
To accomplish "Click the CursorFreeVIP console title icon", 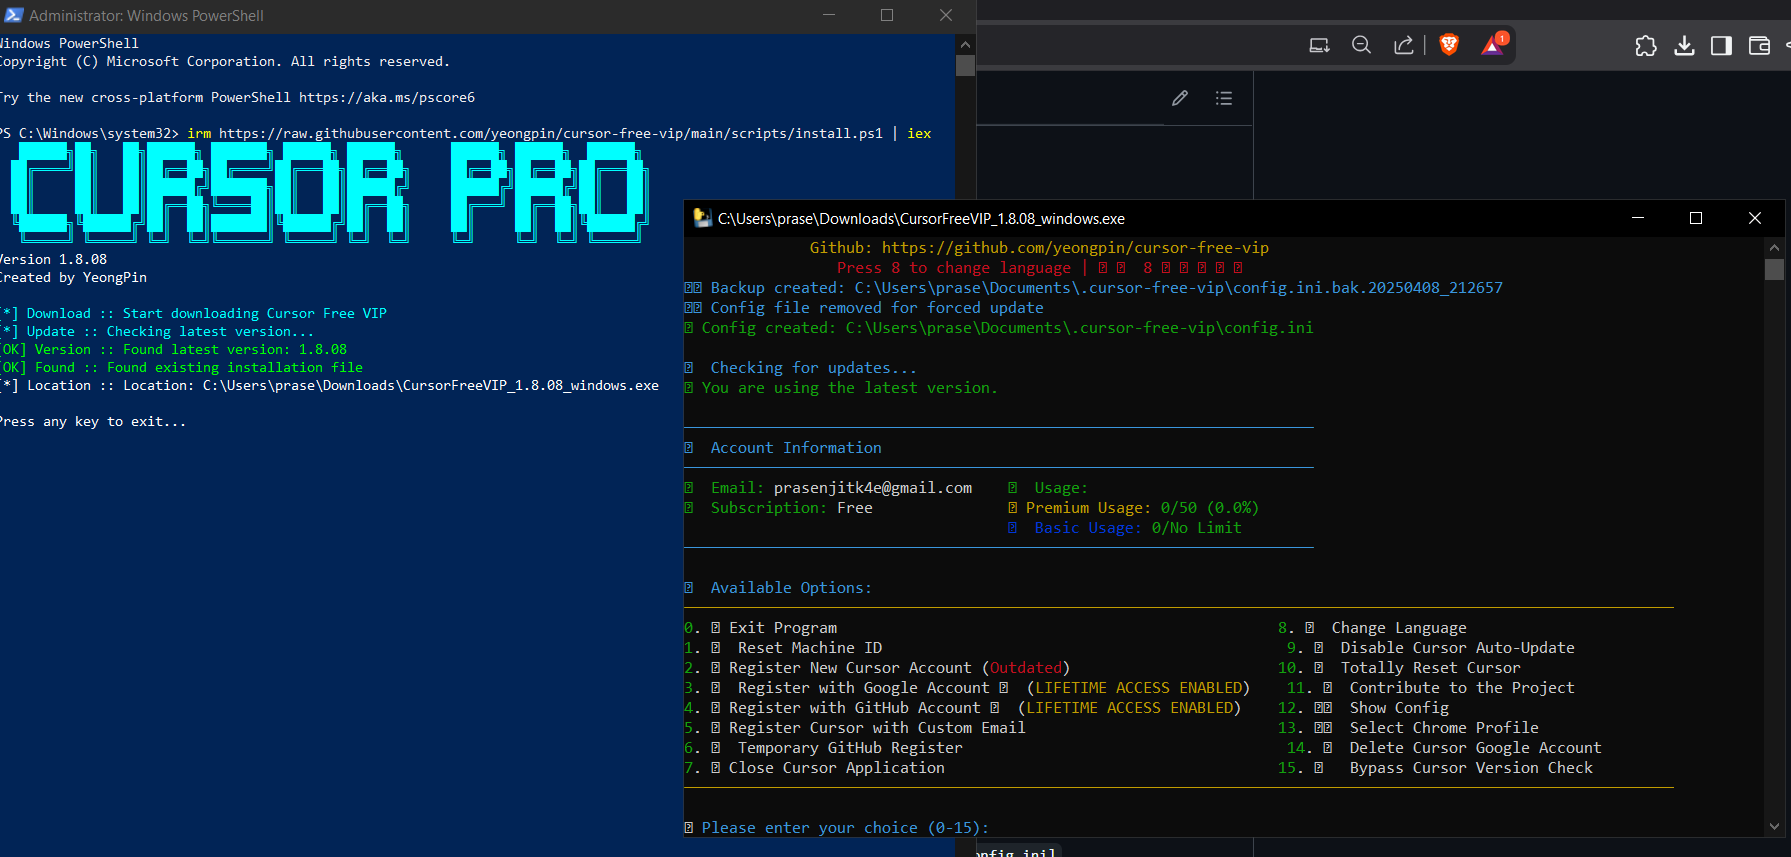I will point(703,218).
